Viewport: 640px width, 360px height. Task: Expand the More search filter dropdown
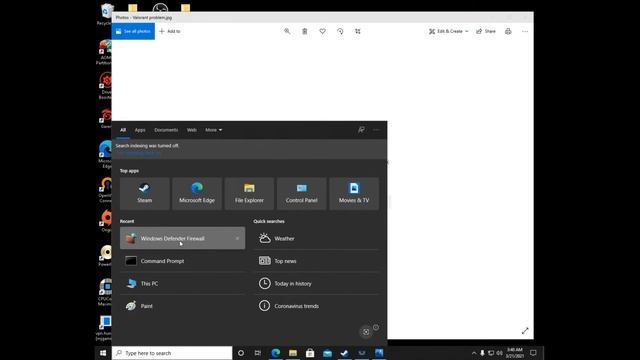pyautogui.click(x=213, y=130)
